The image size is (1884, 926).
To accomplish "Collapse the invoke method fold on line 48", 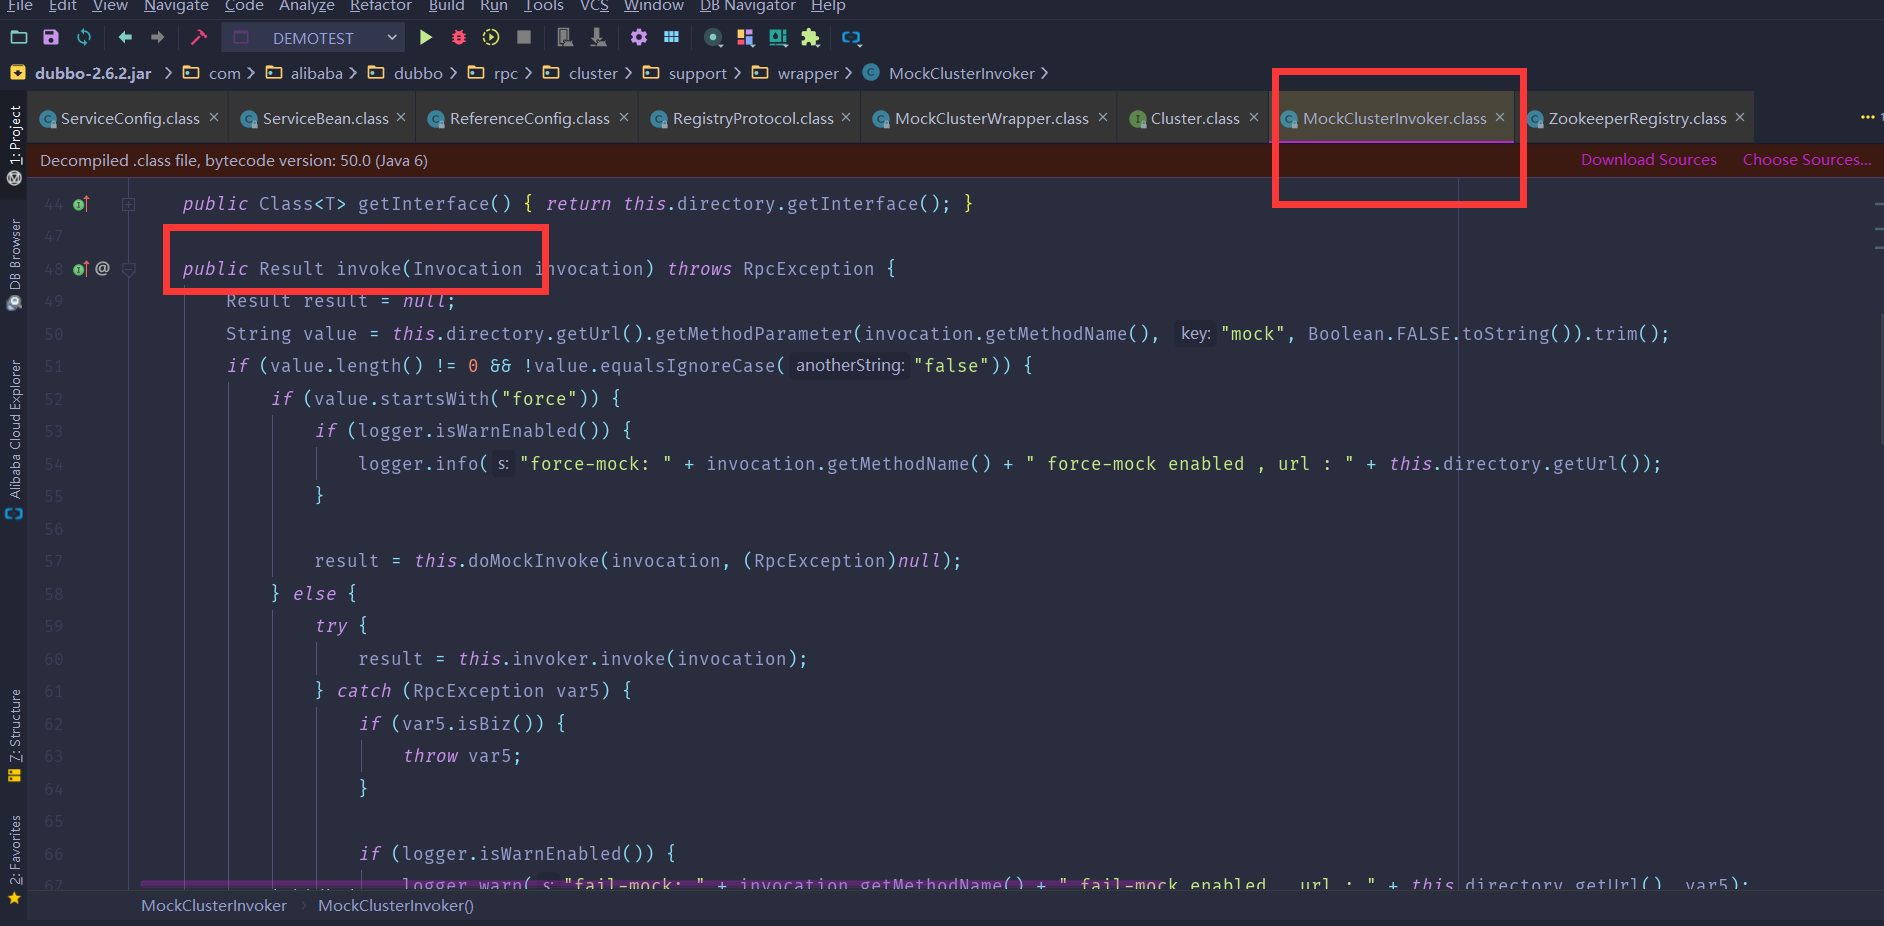I will point(129,269).
